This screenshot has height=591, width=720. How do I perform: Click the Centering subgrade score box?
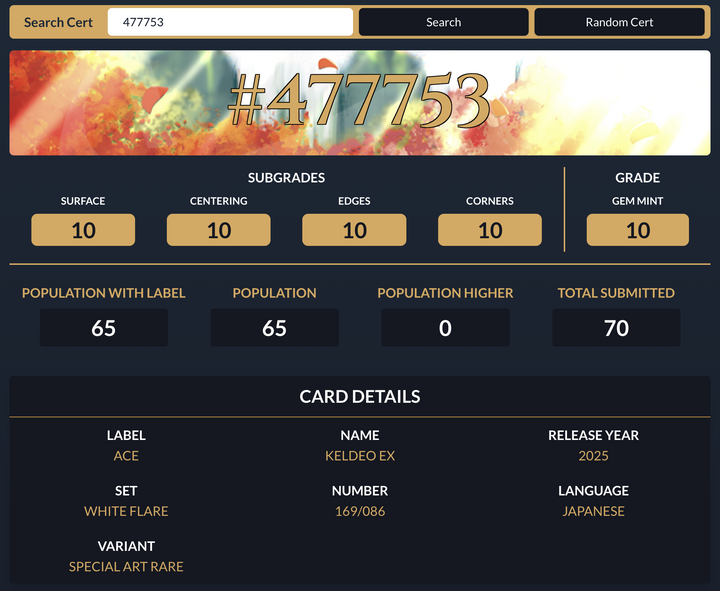pyautogui.click(x=218, y=230)
